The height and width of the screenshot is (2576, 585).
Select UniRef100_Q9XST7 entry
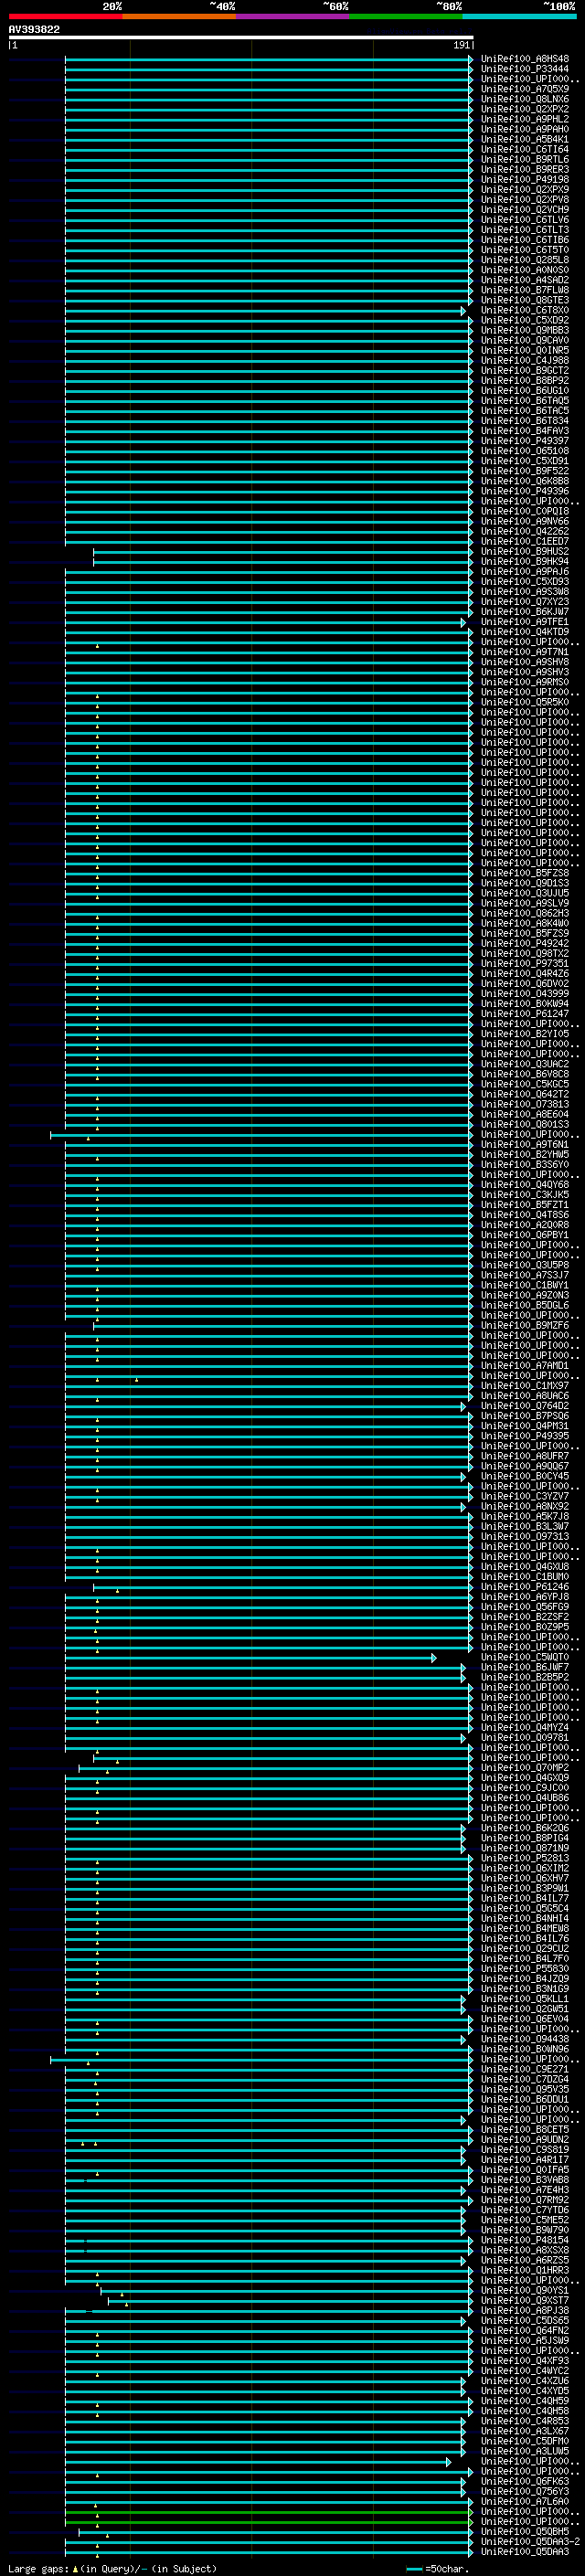click(x=525, y=2300)
